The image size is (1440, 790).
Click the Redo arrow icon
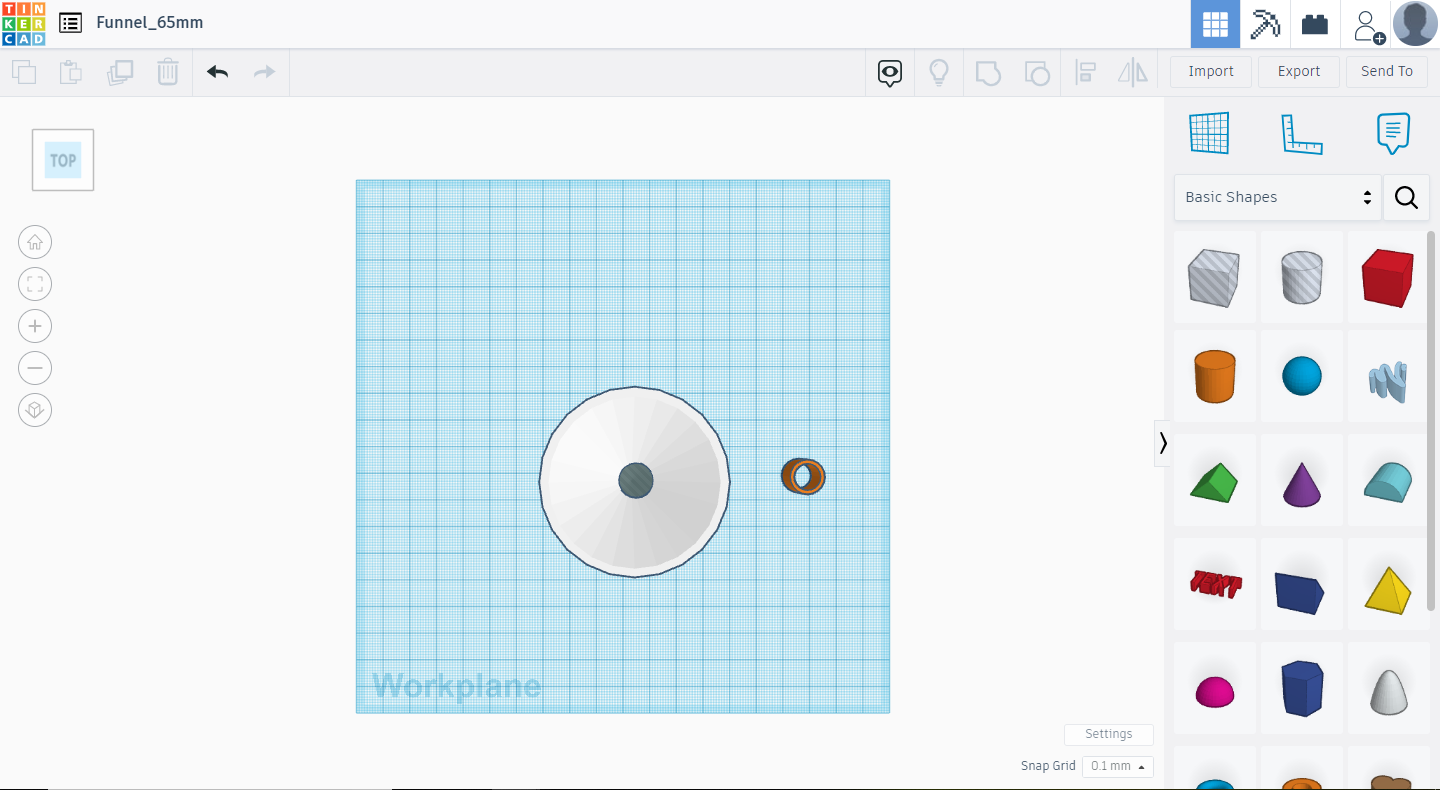(264, 72)
